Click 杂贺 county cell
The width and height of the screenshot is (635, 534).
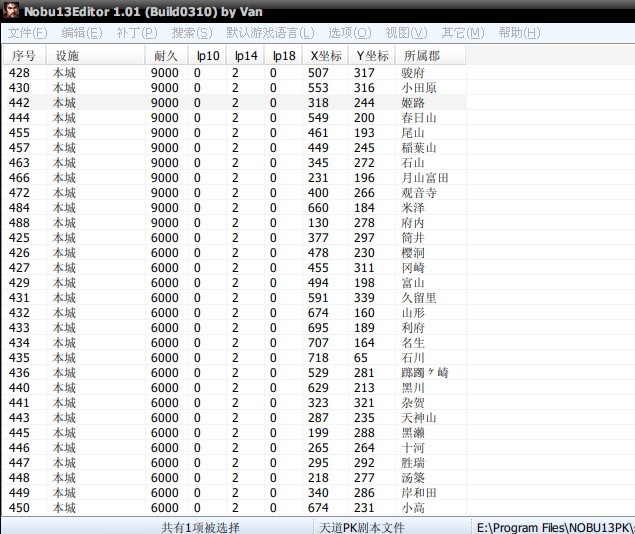click(x=413, y=402)
